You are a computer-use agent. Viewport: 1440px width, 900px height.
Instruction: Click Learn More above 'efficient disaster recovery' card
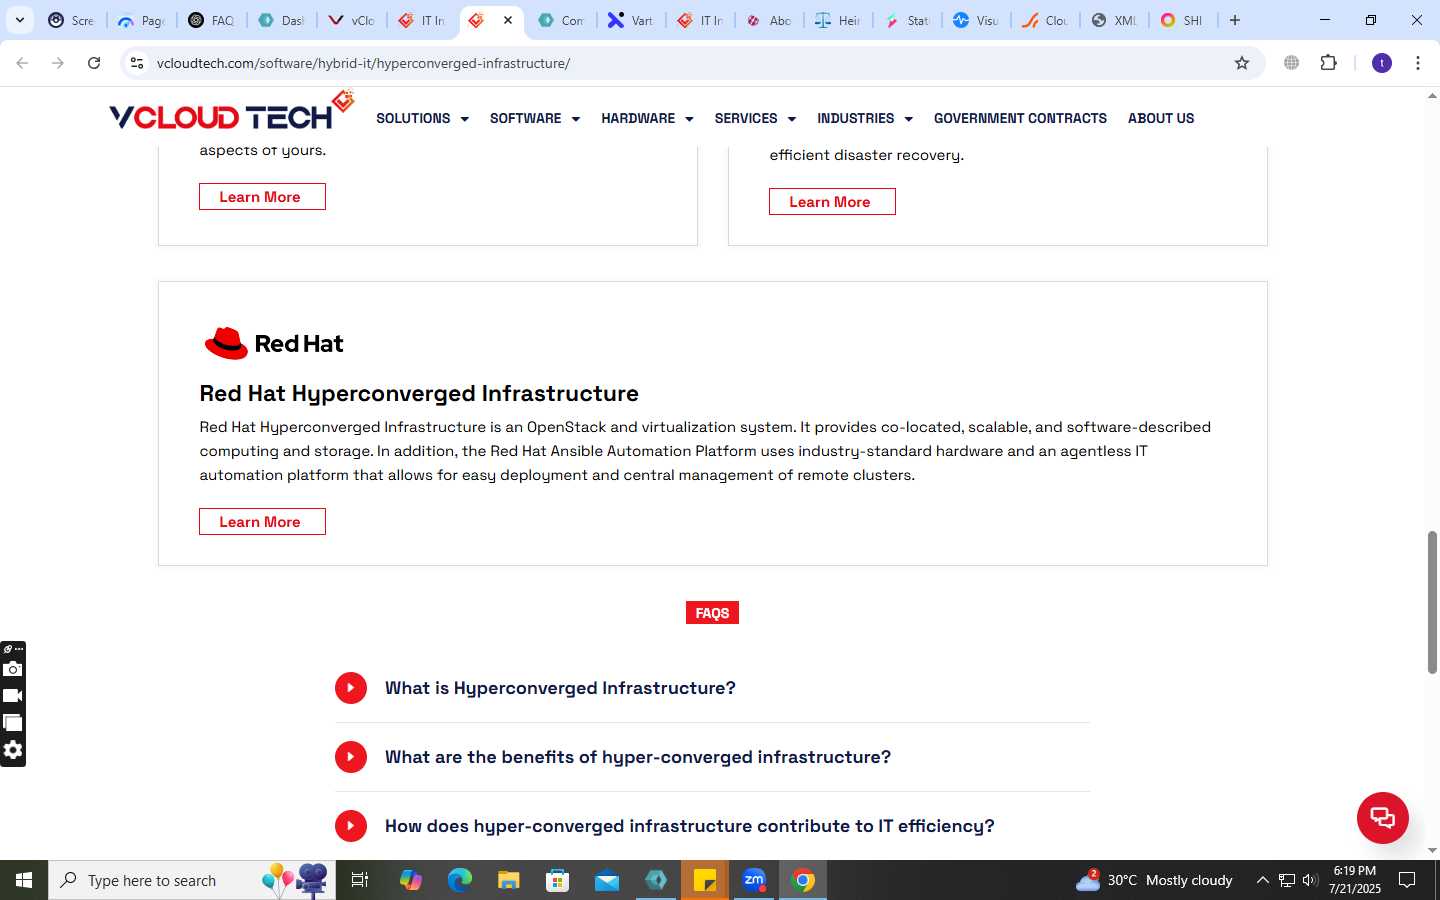832,202
